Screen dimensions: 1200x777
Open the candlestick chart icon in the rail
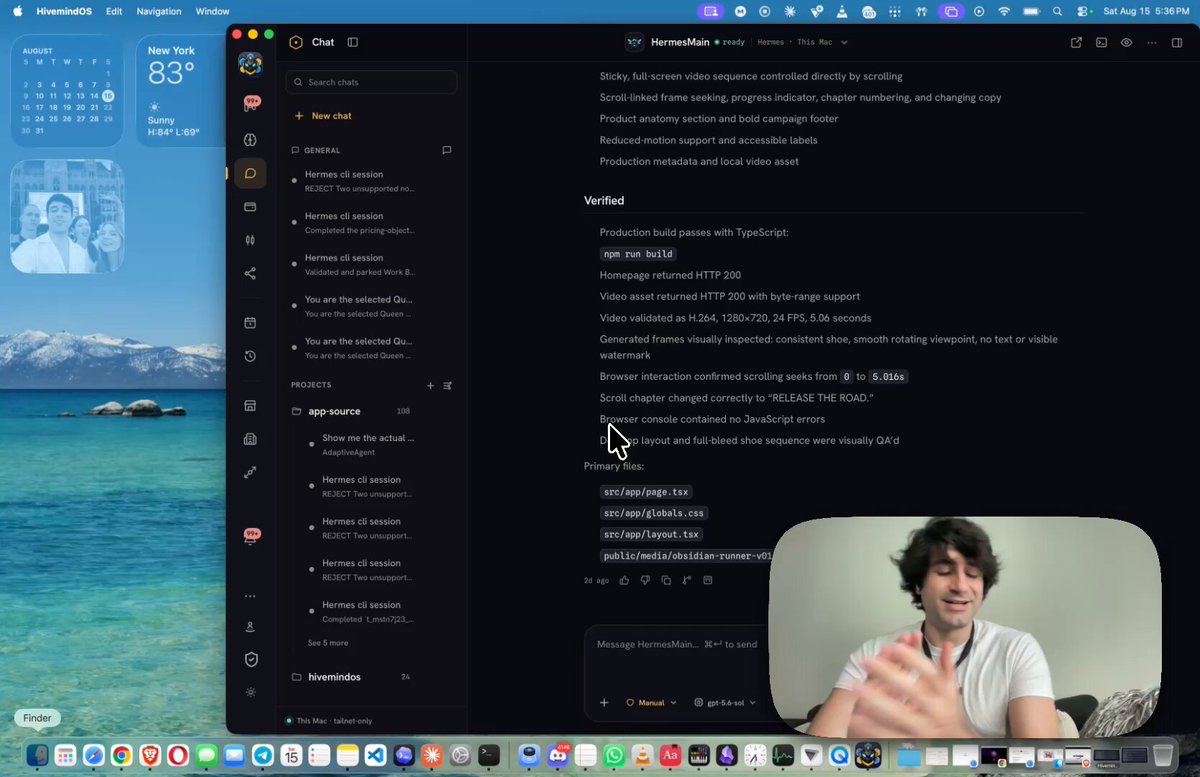point(250,240)
